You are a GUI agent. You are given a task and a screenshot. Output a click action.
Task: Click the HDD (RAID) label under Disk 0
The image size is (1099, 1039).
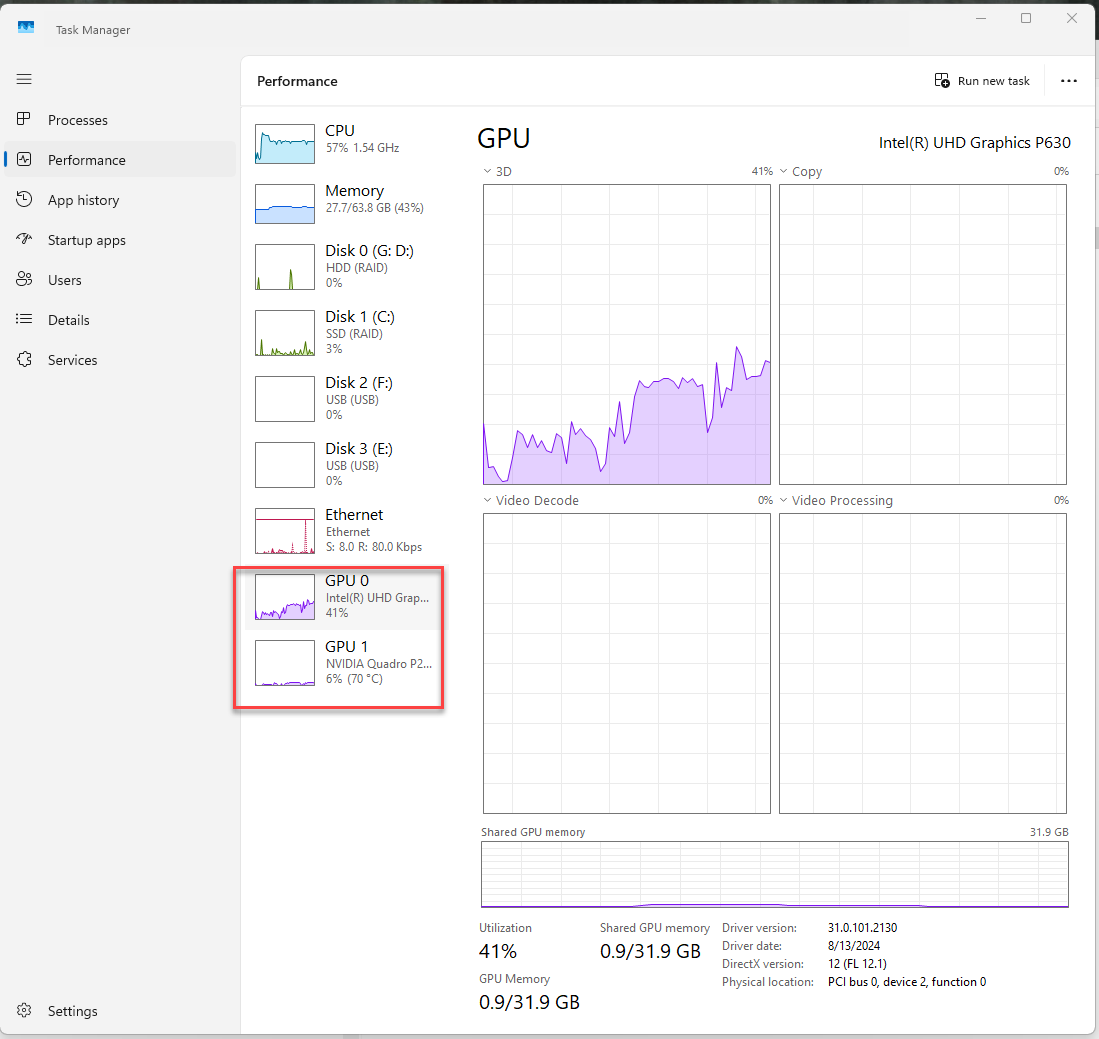coord(357,268)
